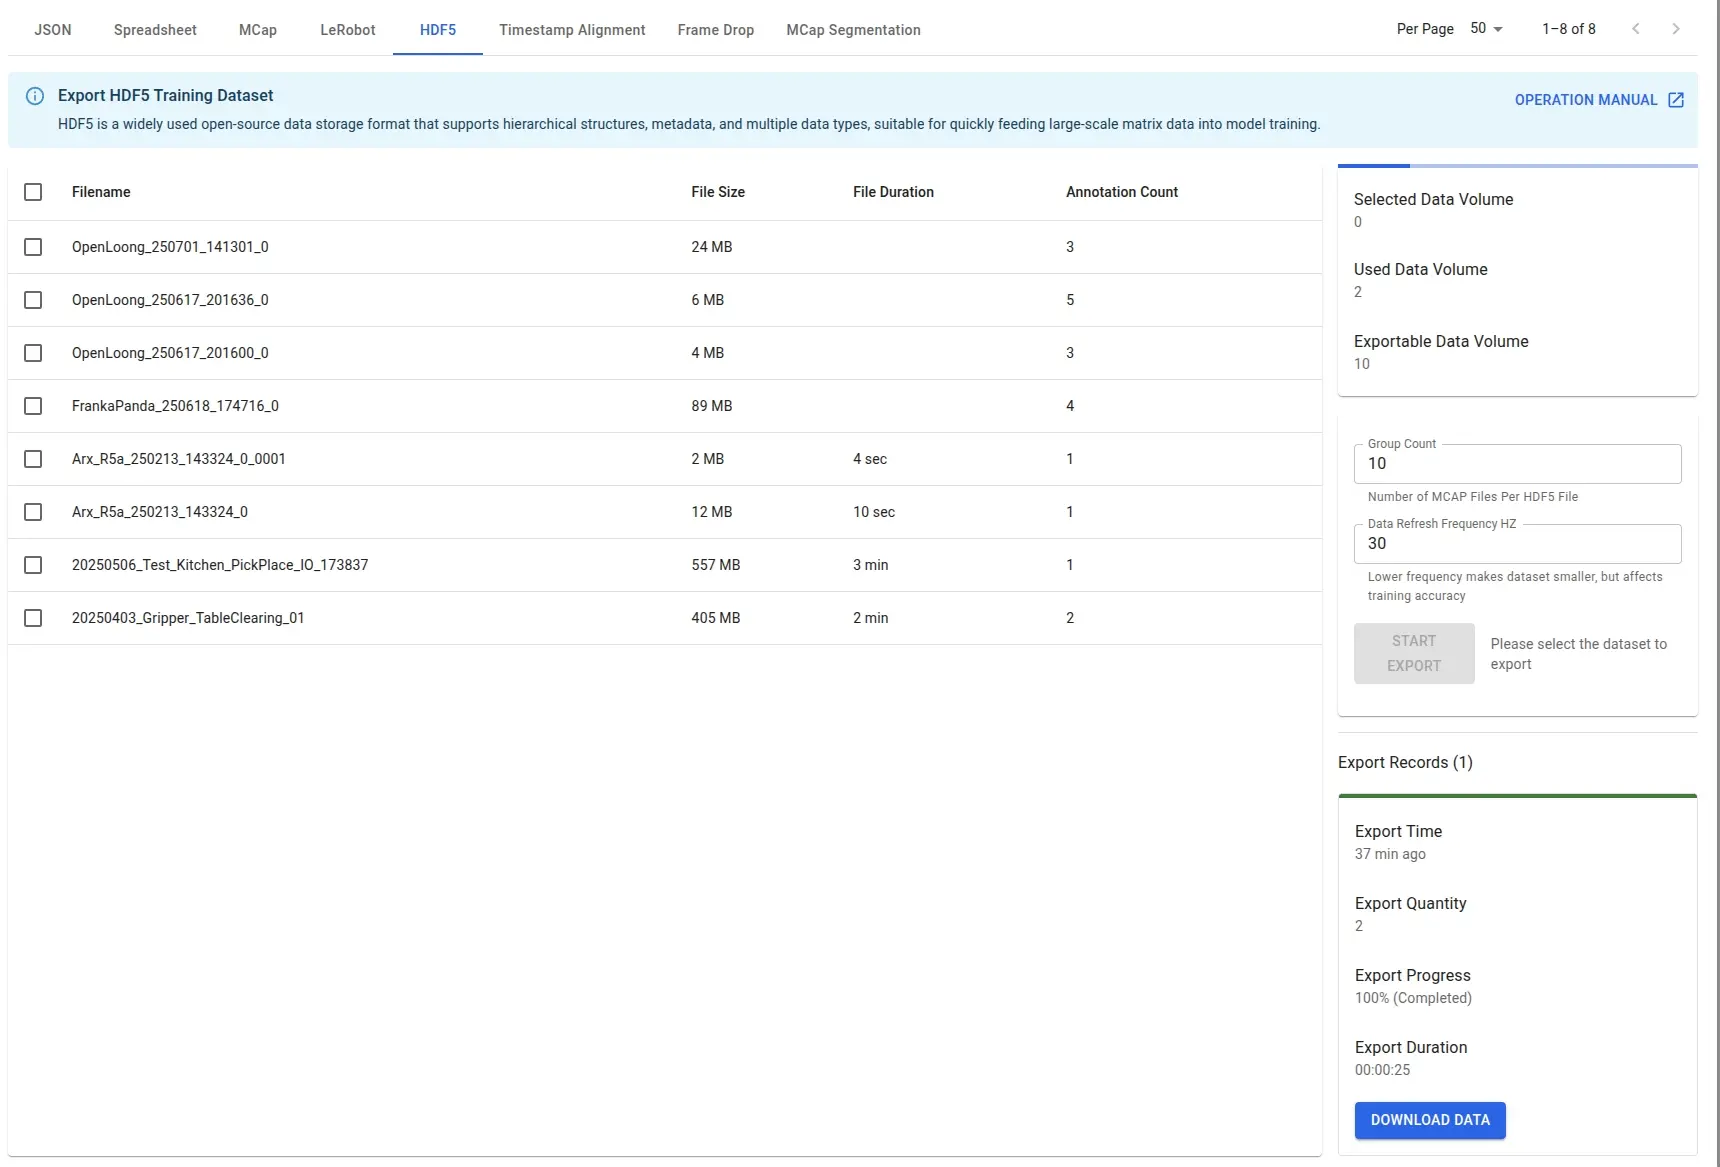
Task: Click into the Group Count input field
Action: point(1518,464)
